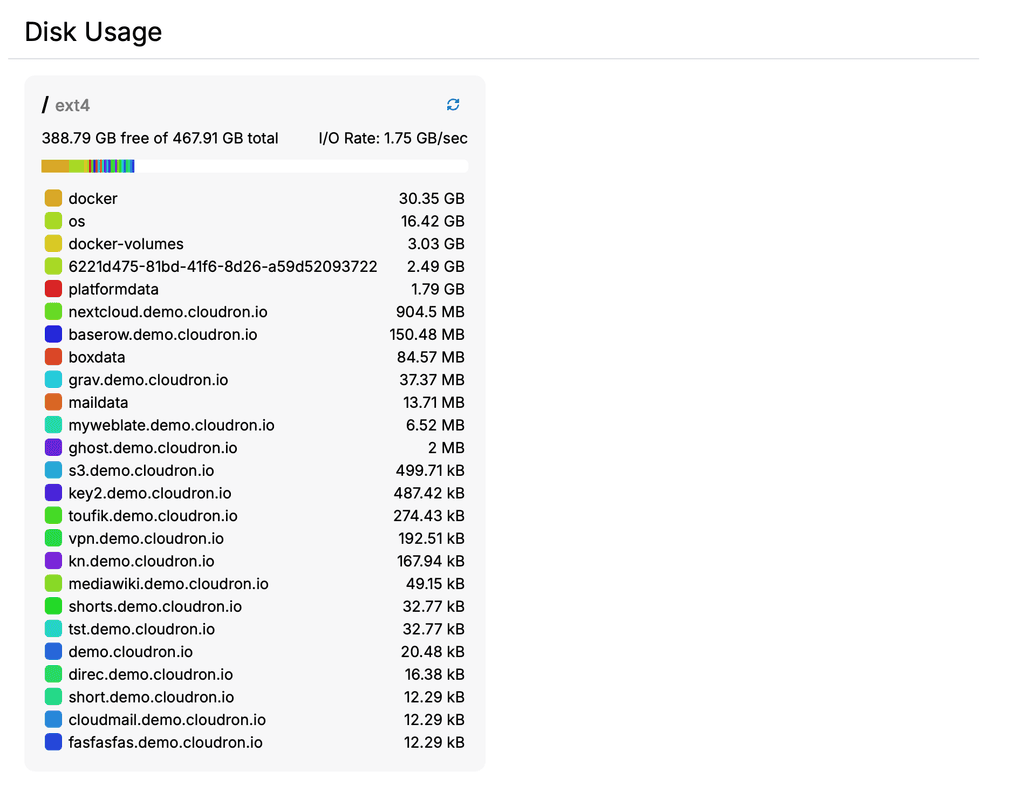The image size is (1024, 793).
Task: Select baserow.demo.cloudron.io entry
Action: pos(162,334)
